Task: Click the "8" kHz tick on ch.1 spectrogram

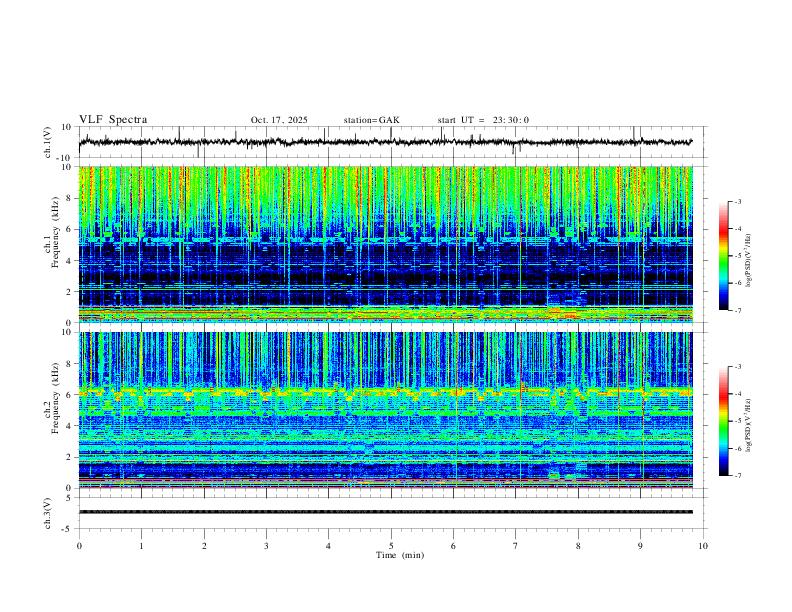Action: (x=70, y=198)
